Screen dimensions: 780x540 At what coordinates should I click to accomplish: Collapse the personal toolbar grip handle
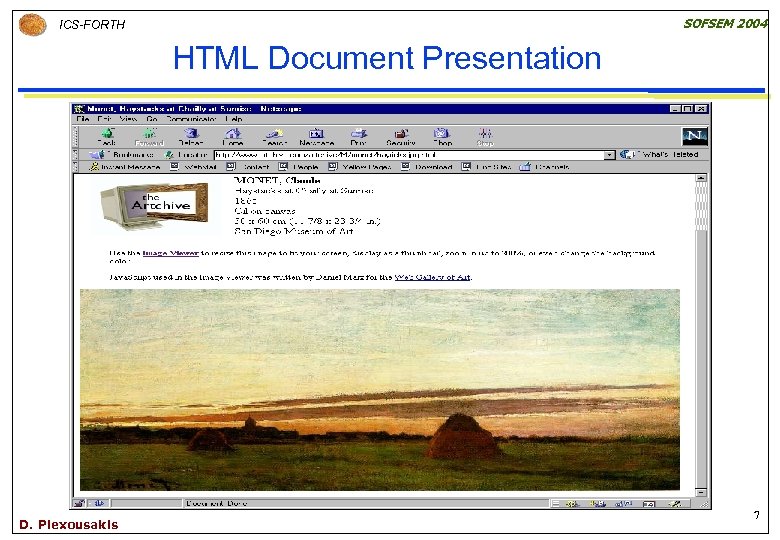(77, 167)
